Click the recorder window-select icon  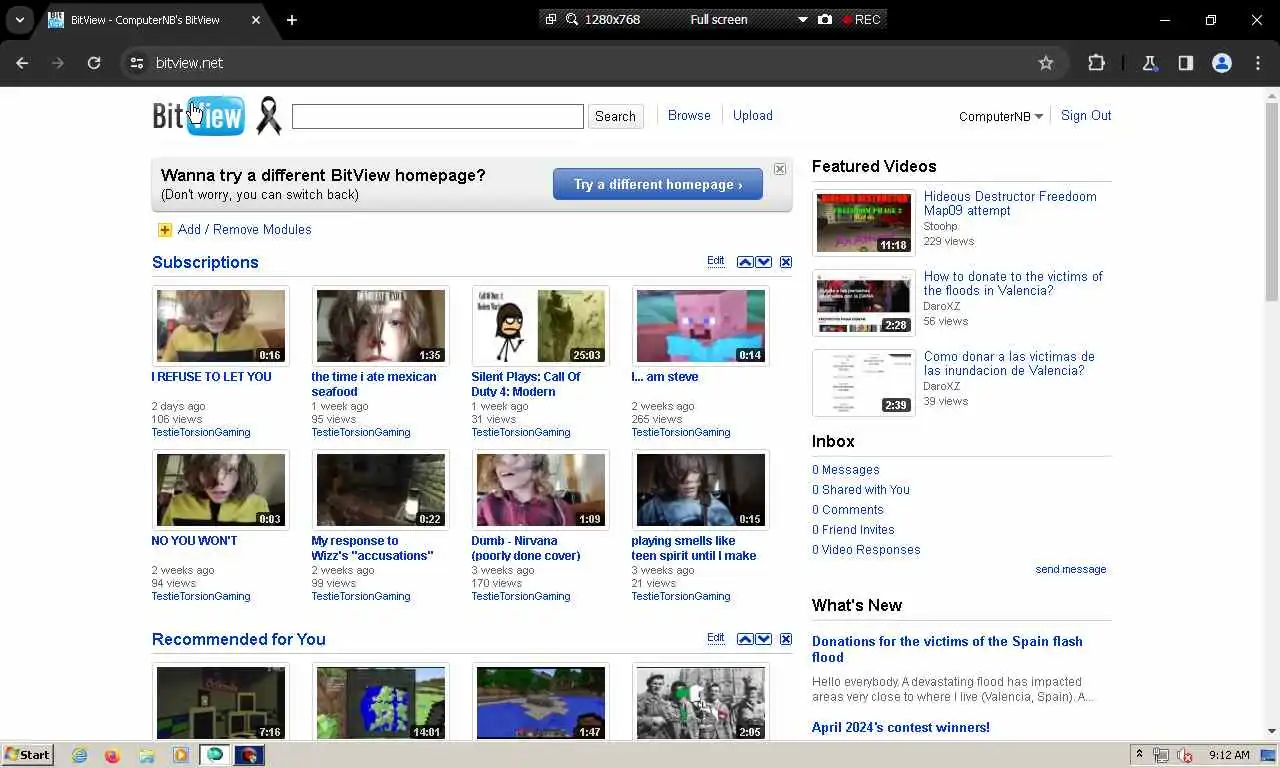[x=550, y=19]
